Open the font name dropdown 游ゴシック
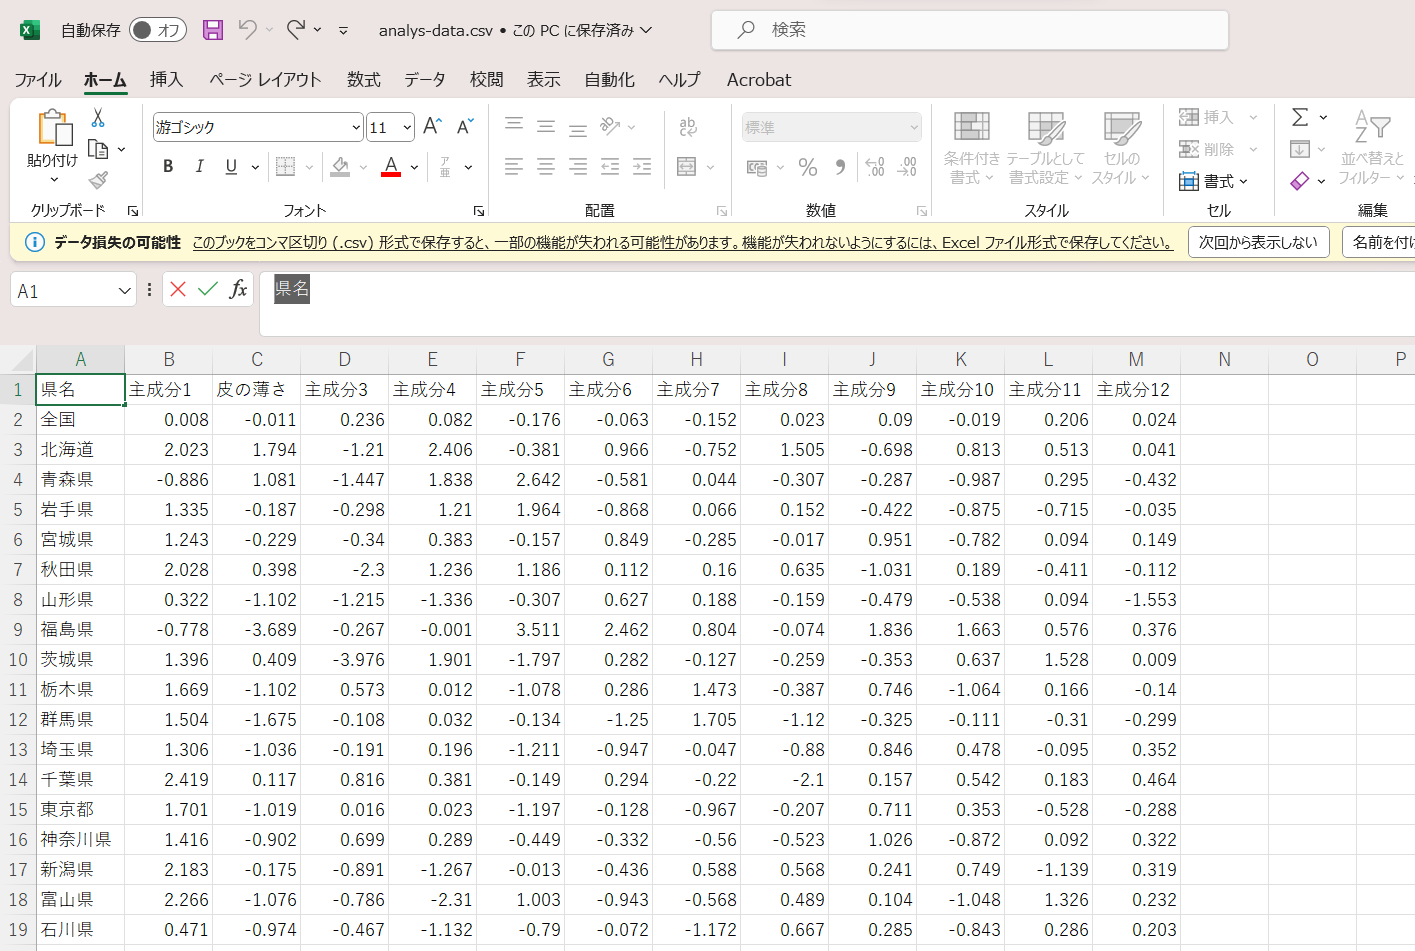The height and width of the screenshot is (951, 1415). coord(356,127)
